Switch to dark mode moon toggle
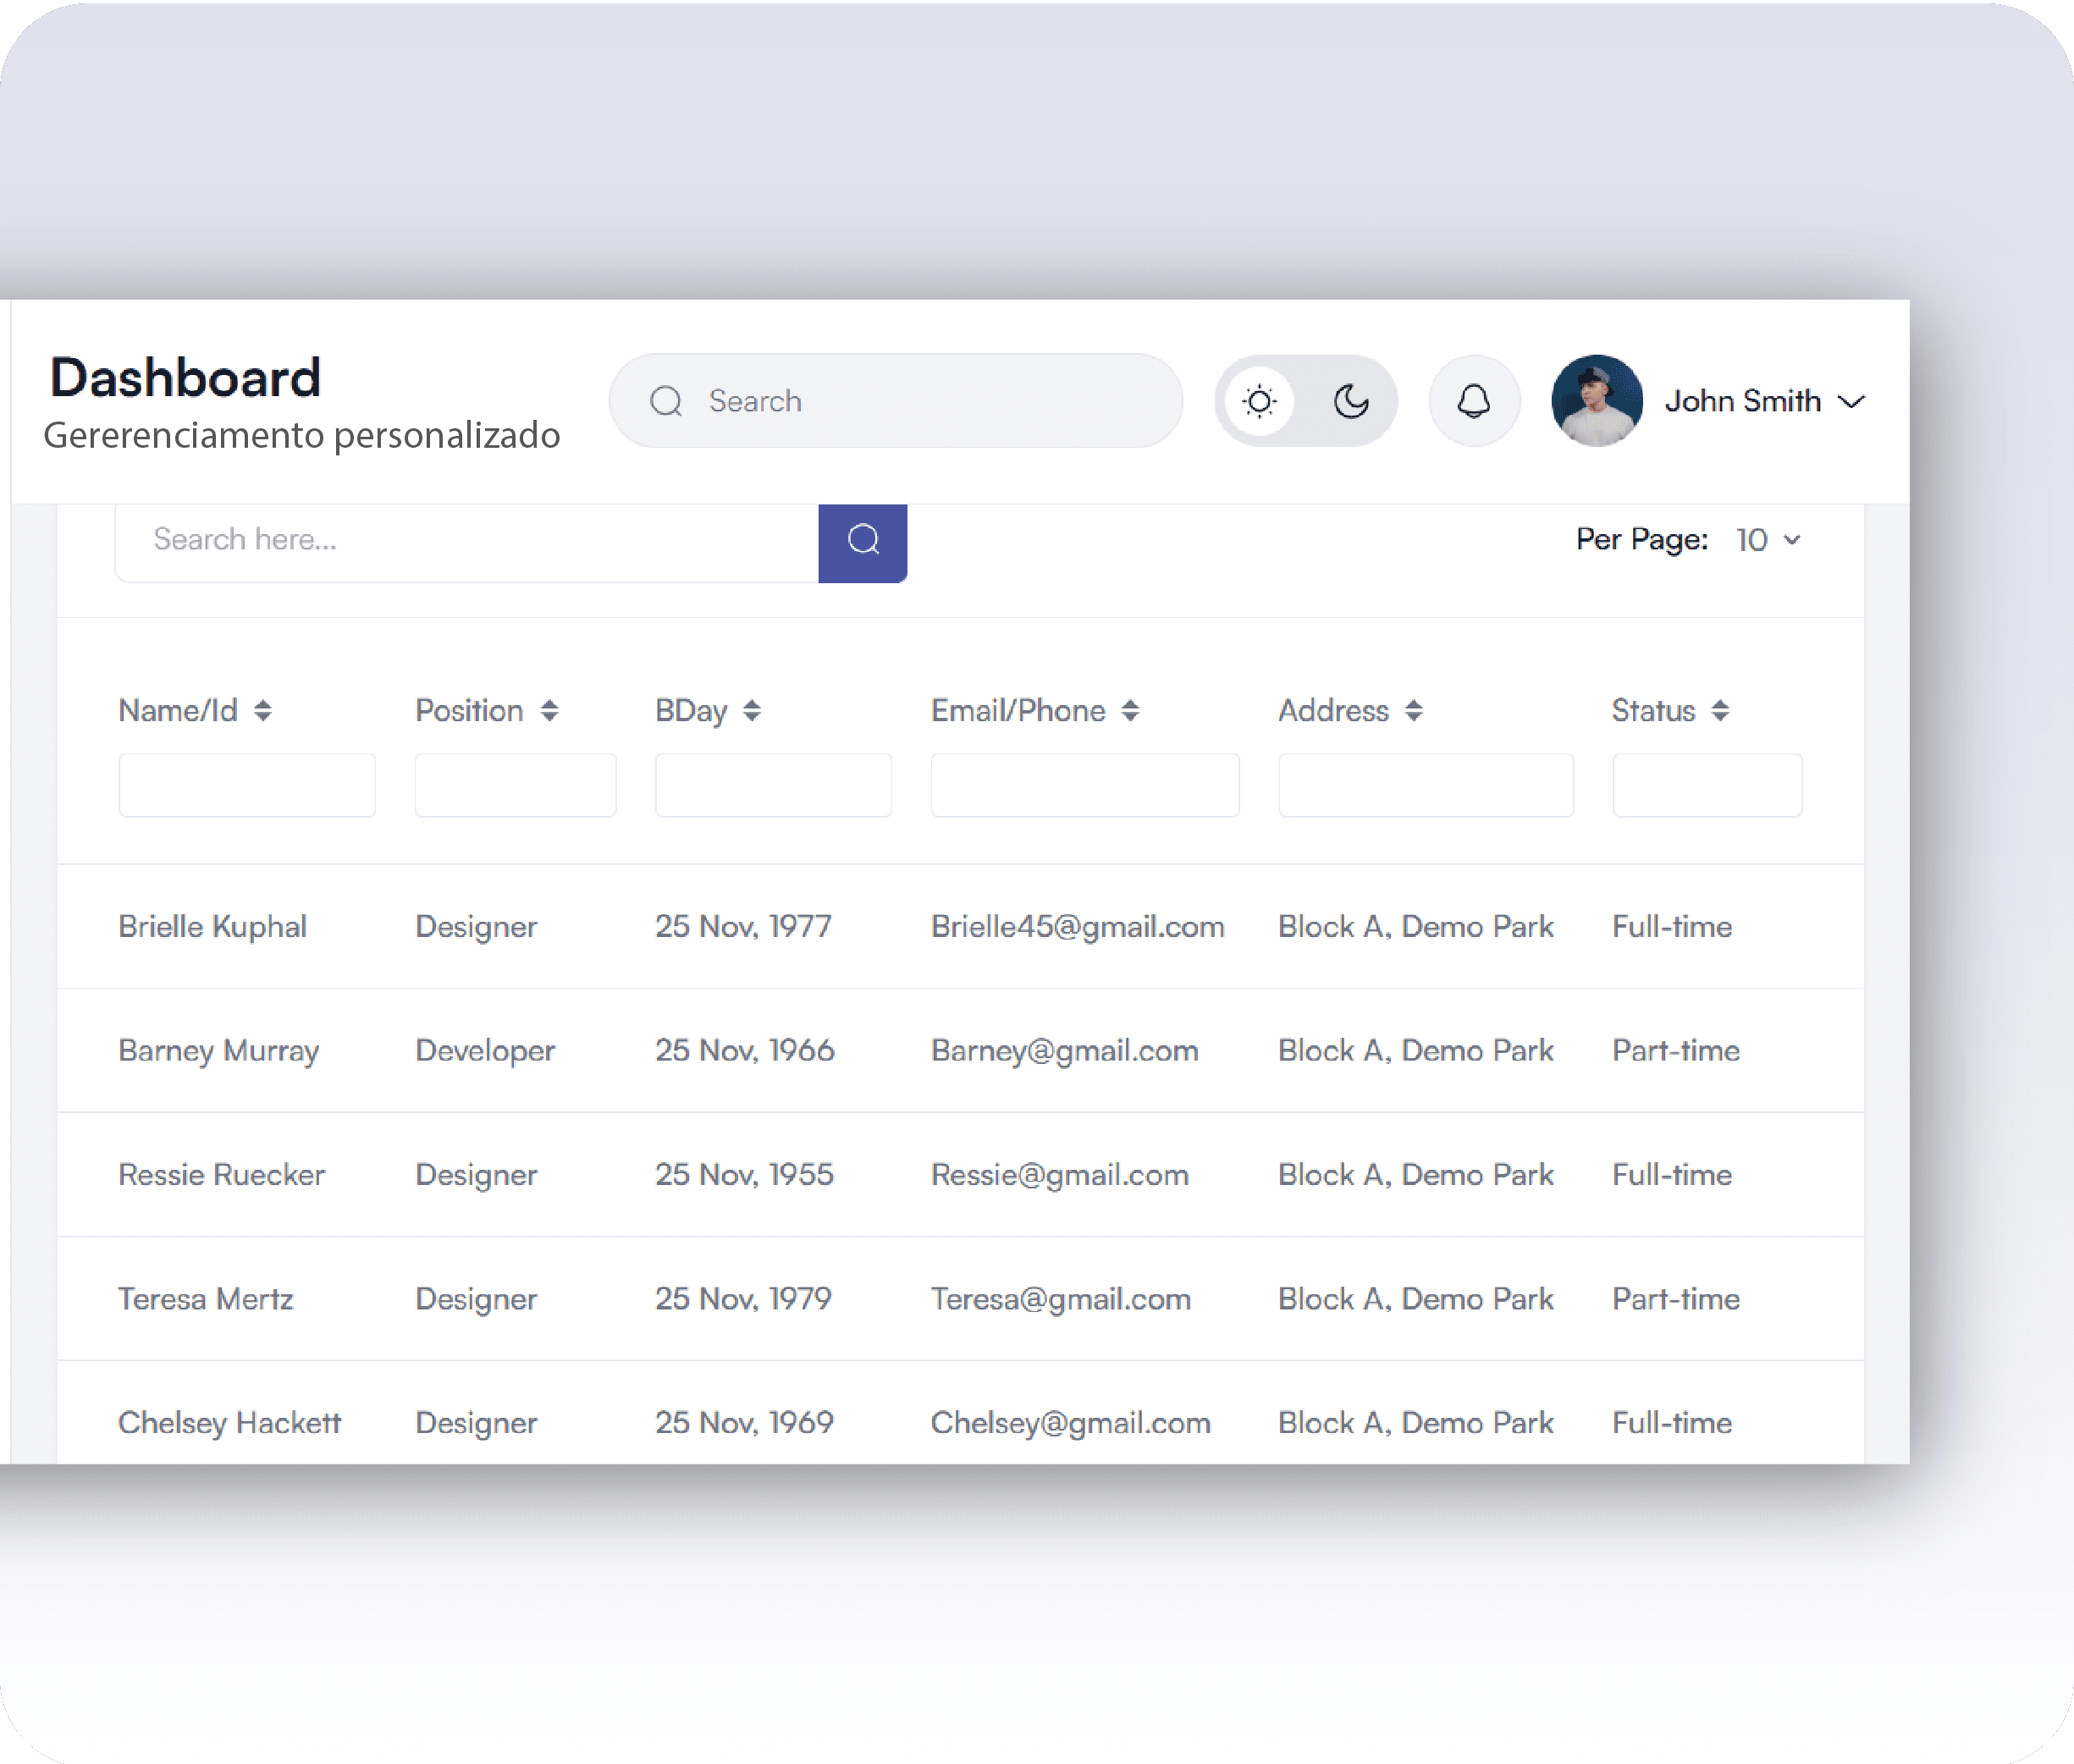The image size is (2074, 1764). (x=1351, y=401)
